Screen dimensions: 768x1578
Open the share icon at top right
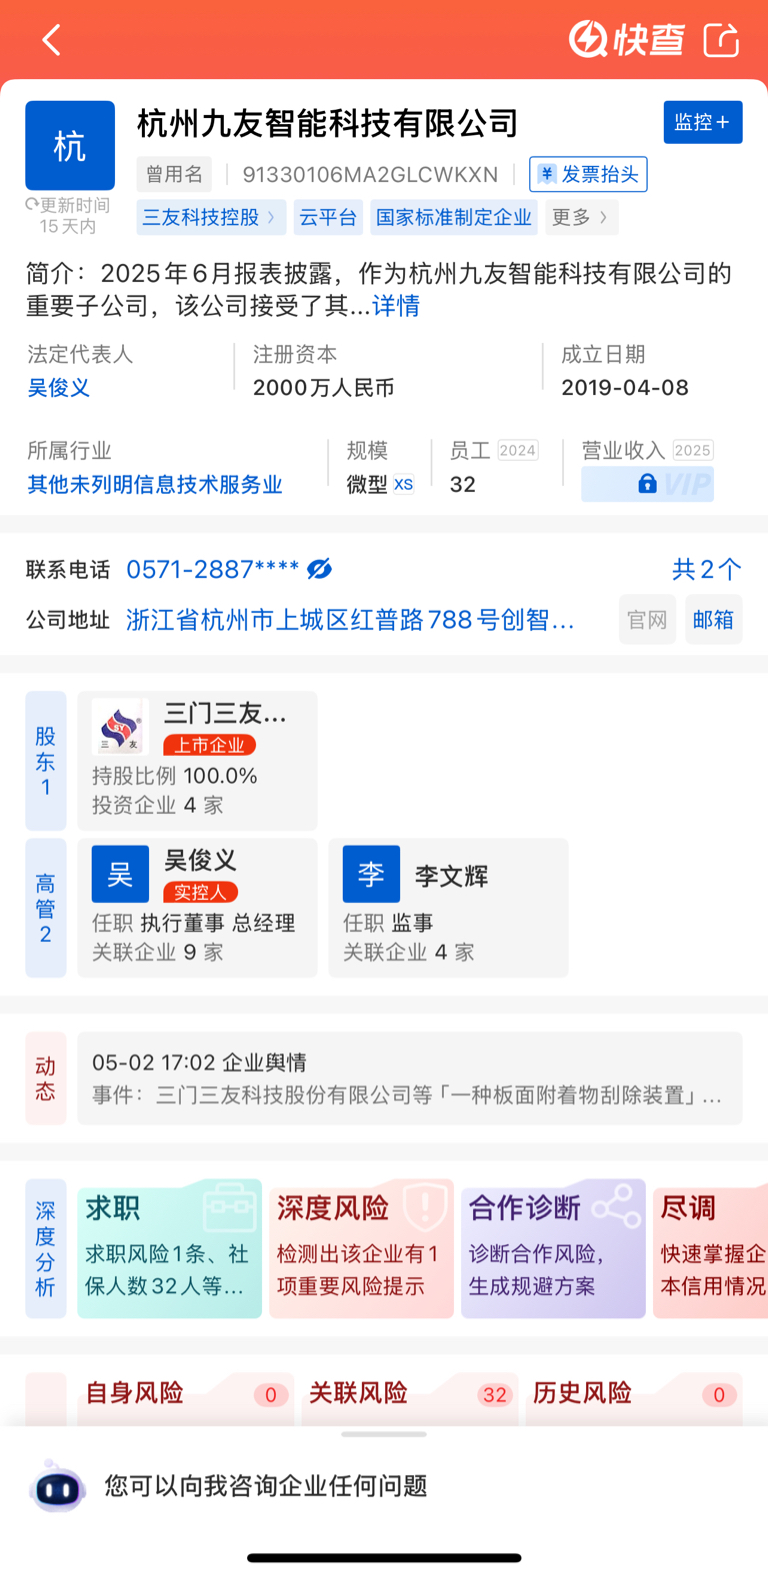(x=721, y=40)
